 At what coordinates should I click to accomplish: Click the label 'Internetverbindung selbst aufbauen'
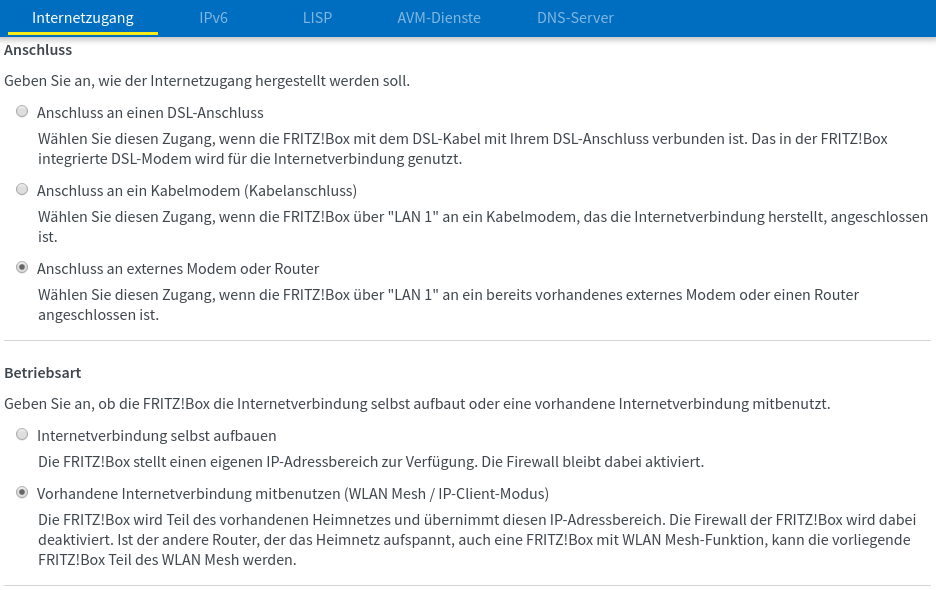156,436
